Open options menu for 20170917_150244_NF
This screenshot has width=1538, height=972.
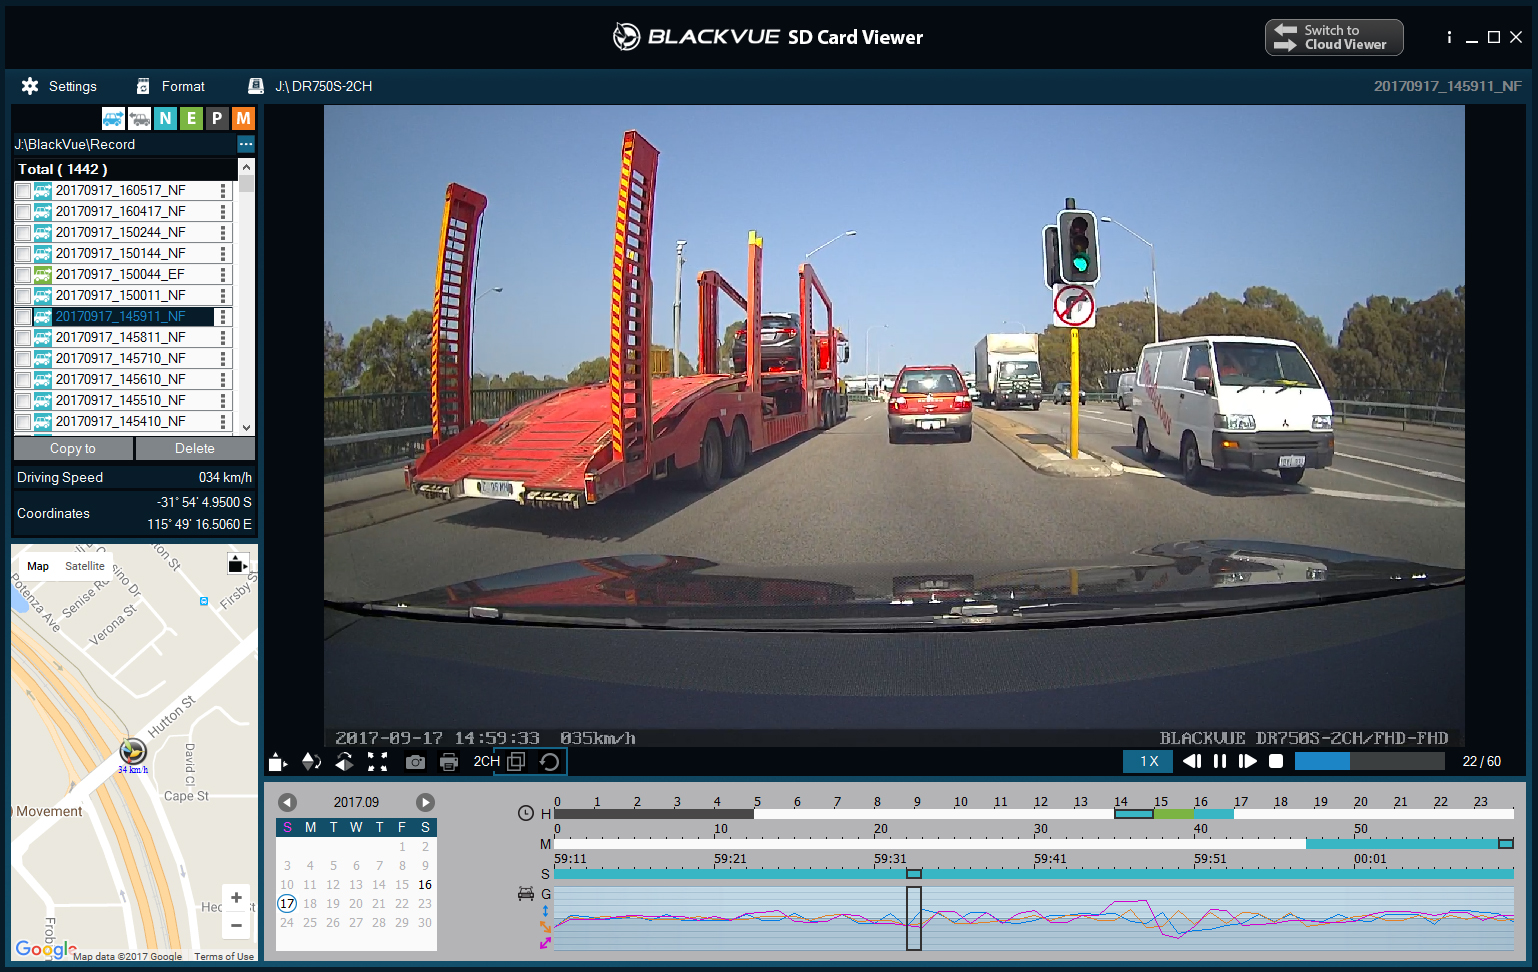tap(223, 233)
